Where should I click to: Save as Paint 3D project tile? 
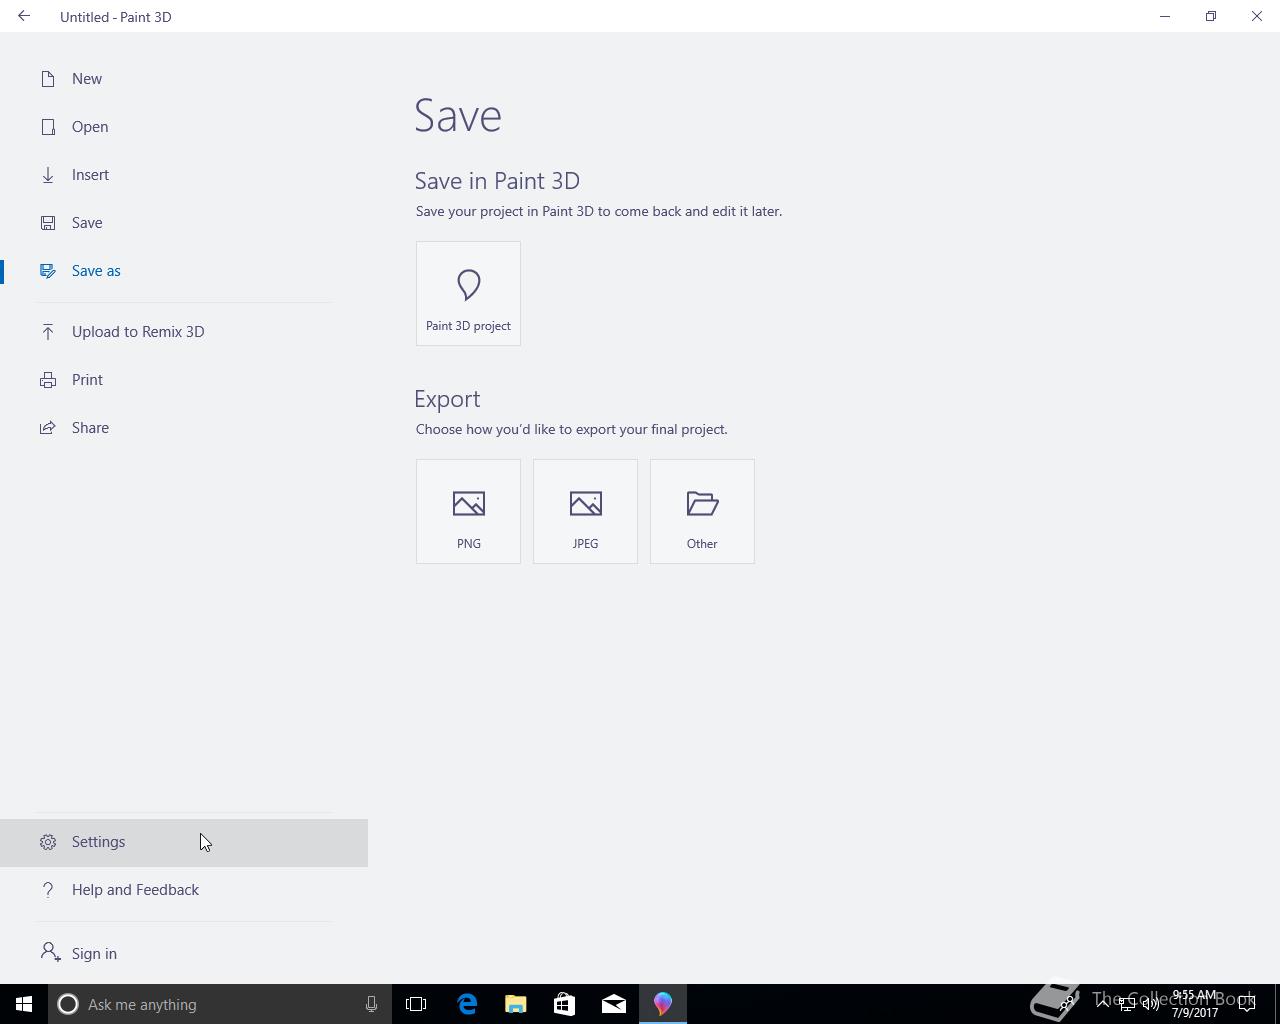coord(468,293)
